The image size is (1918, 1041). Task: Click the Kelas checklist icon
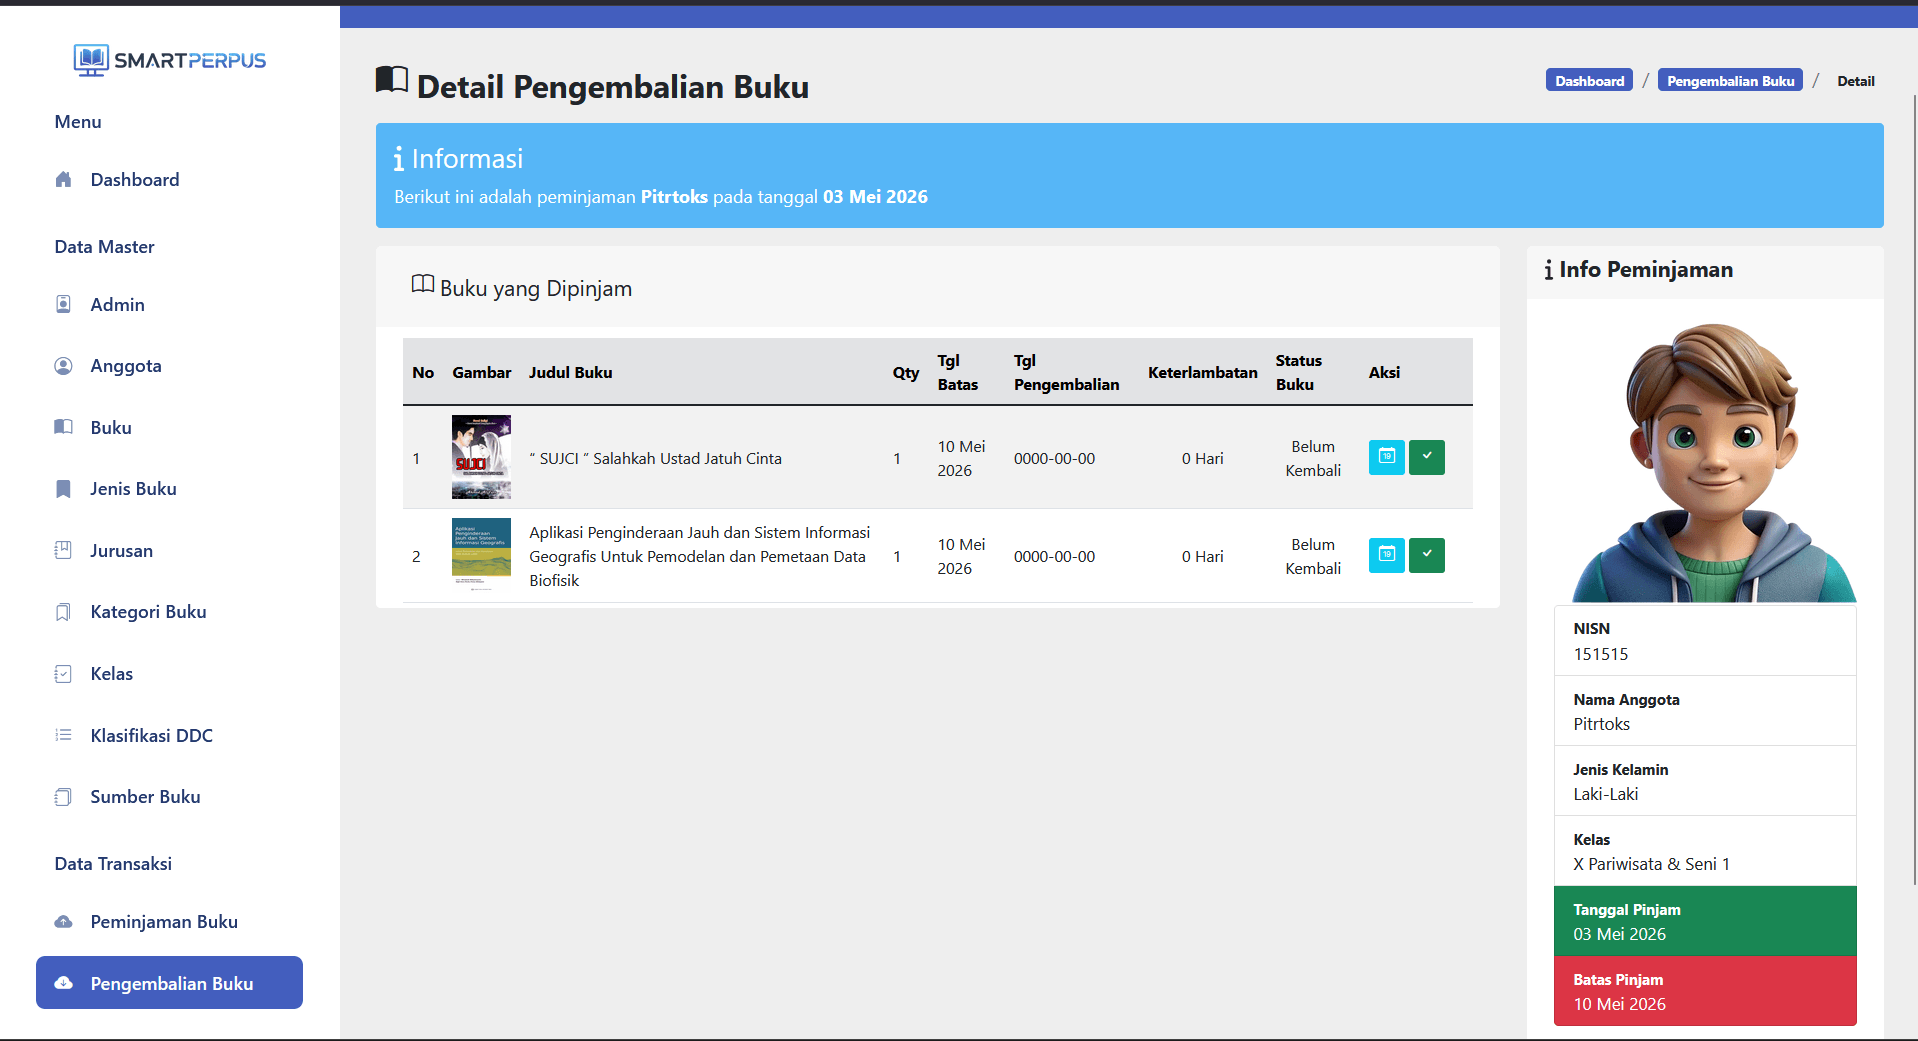click(x=63, y=674)
